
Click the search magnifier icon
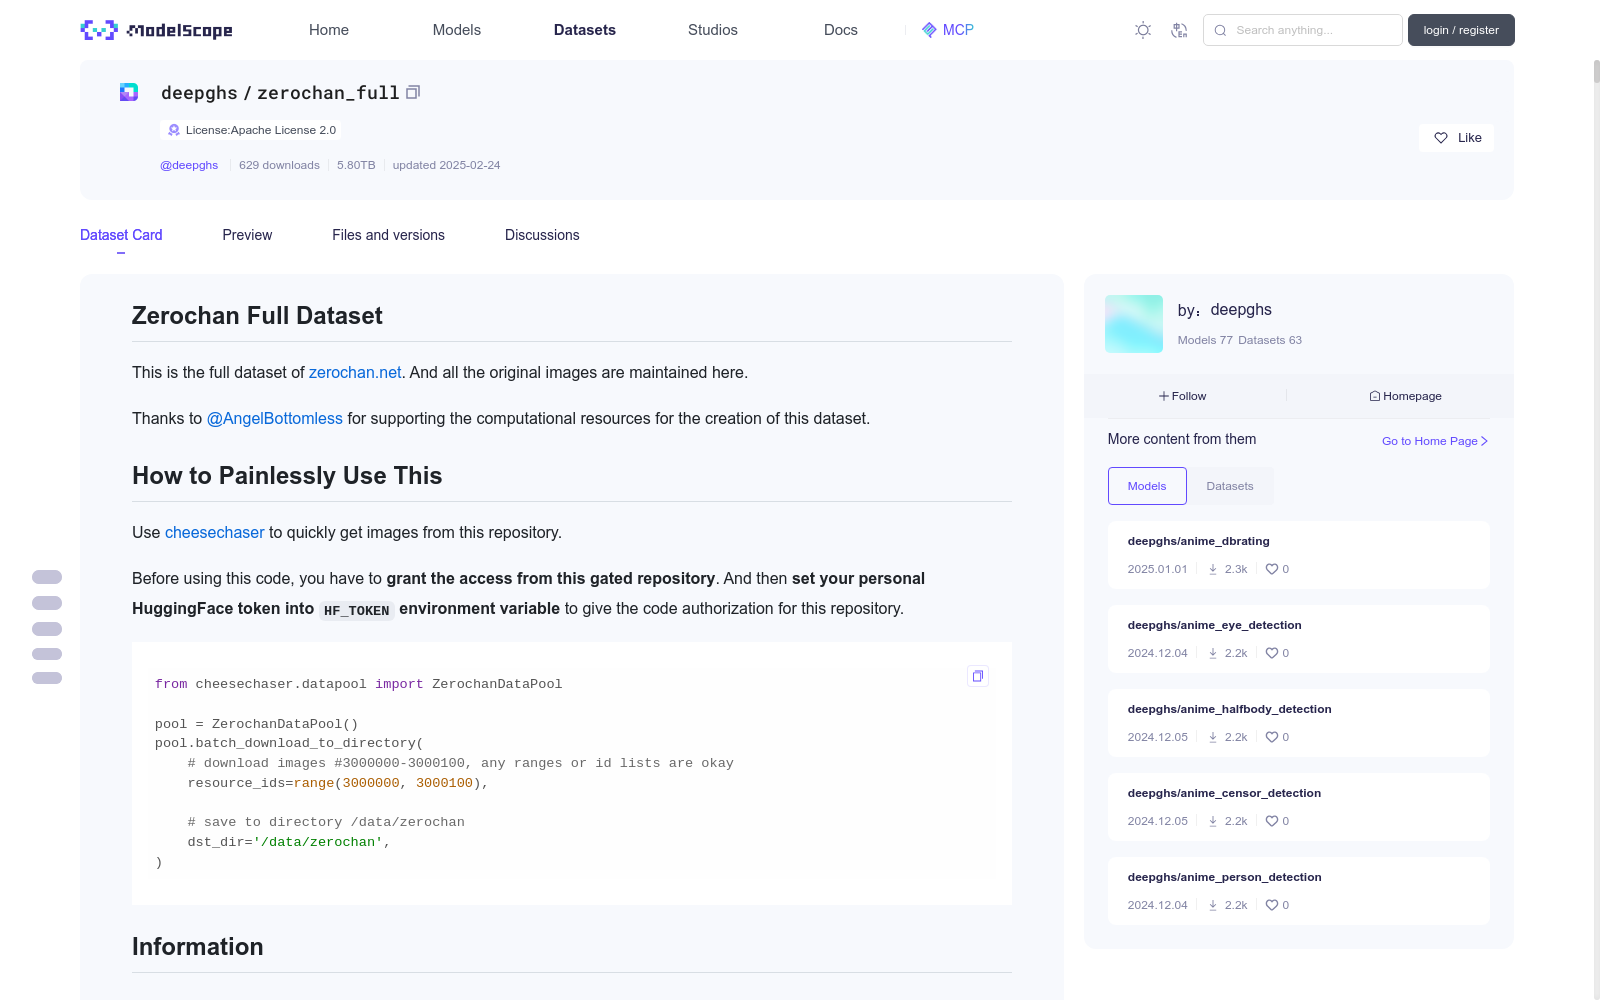click(1220, 30)
